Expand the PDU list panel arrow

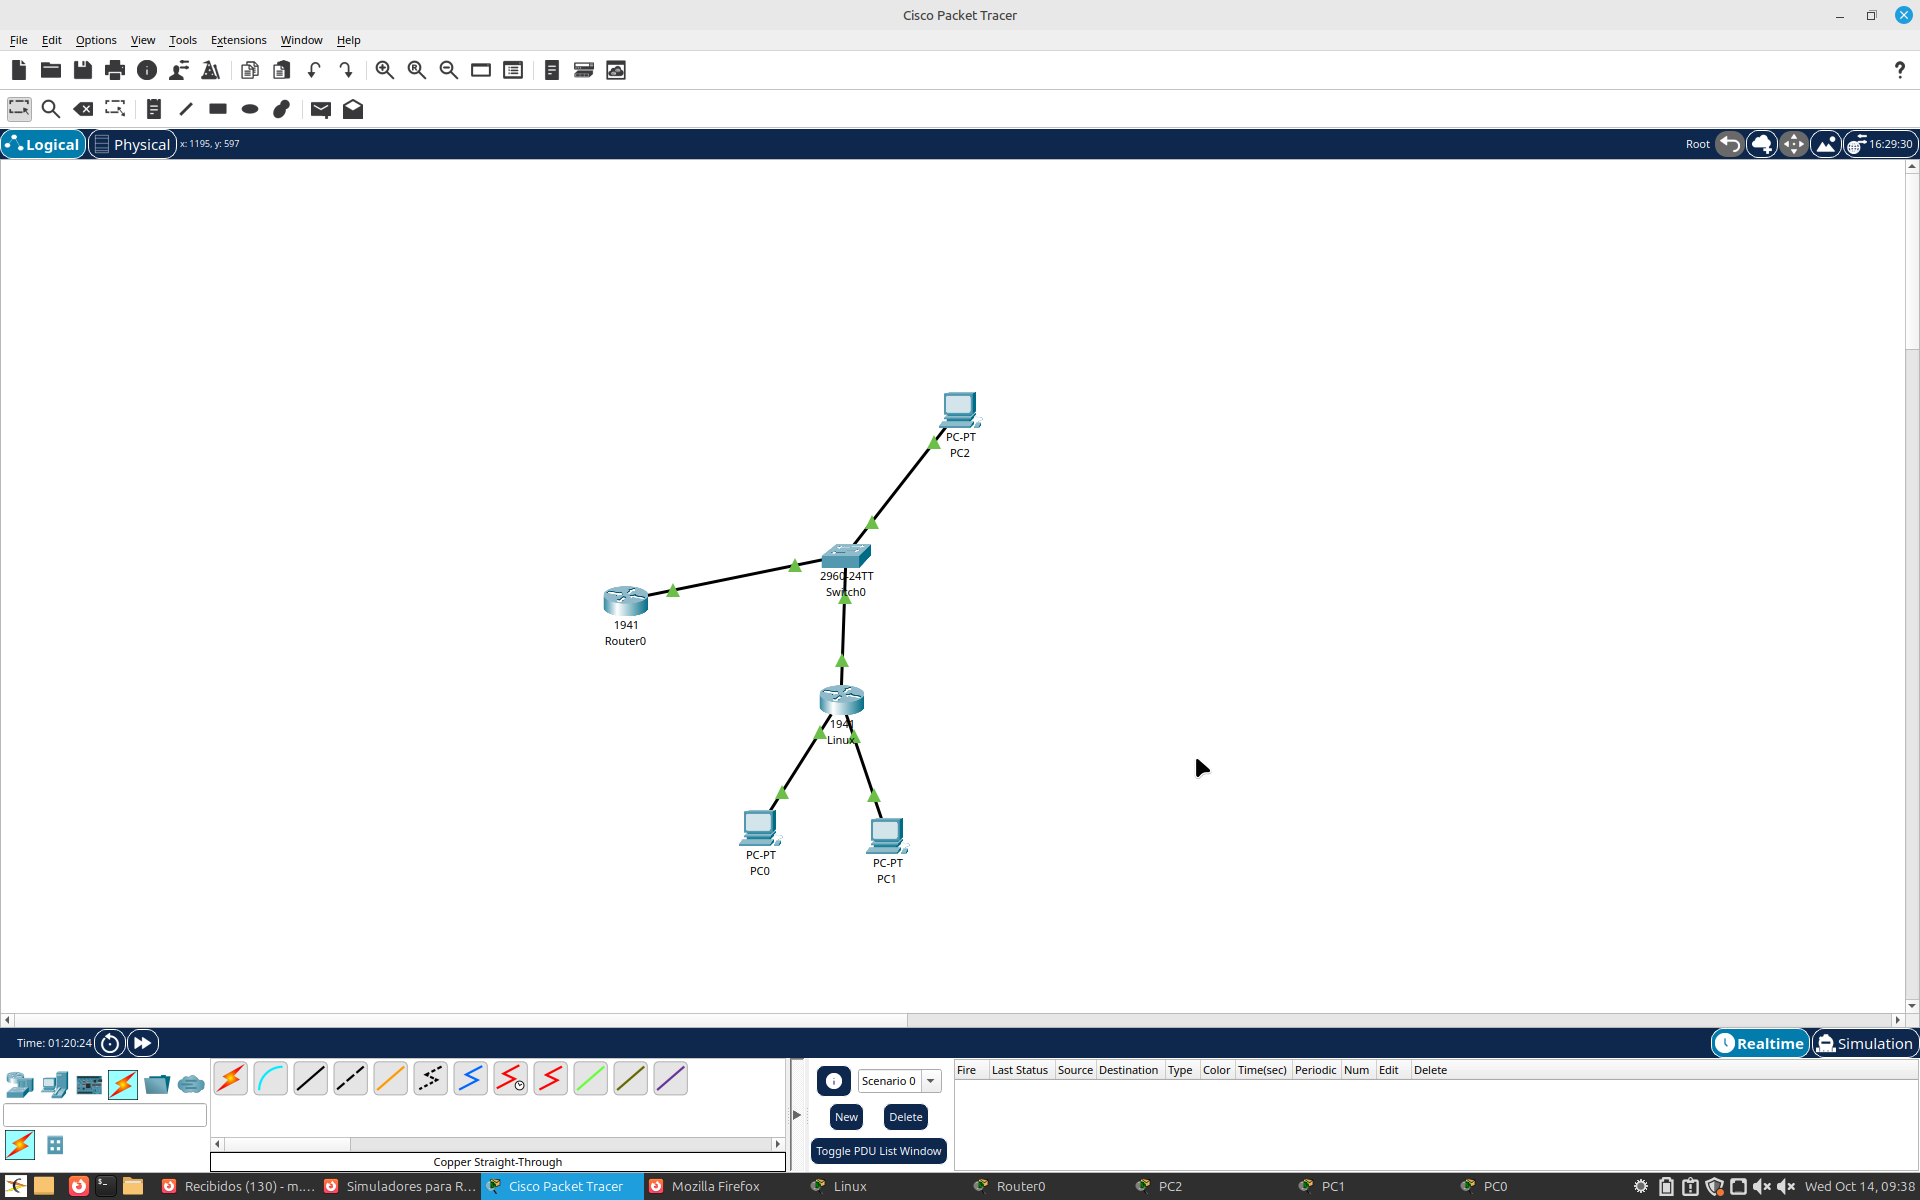(797, 1114)
